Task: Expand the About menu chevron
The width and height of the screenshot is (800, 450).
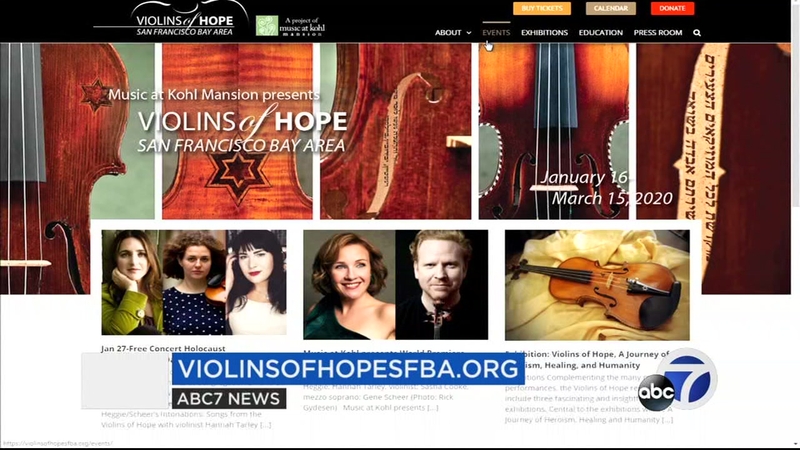Action: click(x=469, y=33)
